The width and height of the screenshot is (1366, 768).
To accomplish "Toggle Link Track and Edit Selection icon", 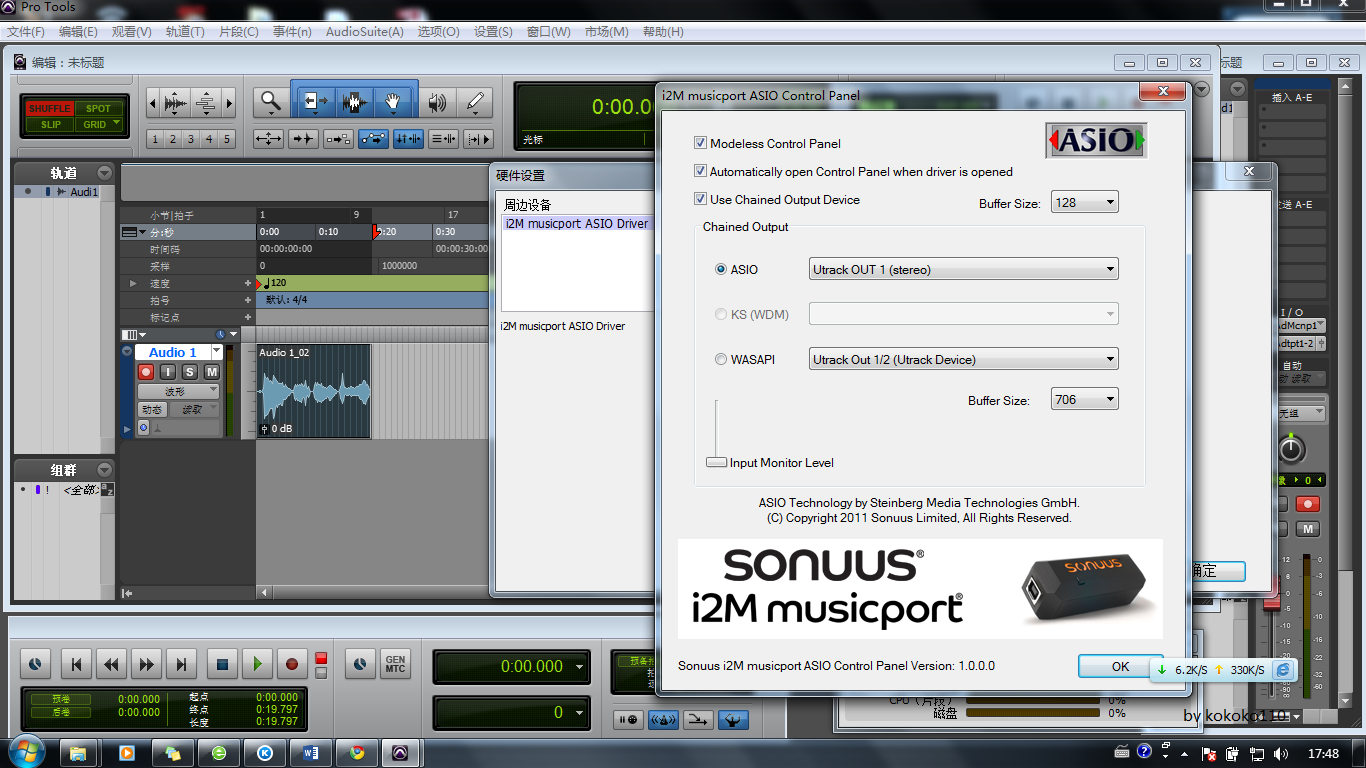I will pyautogui.click(x=443, y=139).
